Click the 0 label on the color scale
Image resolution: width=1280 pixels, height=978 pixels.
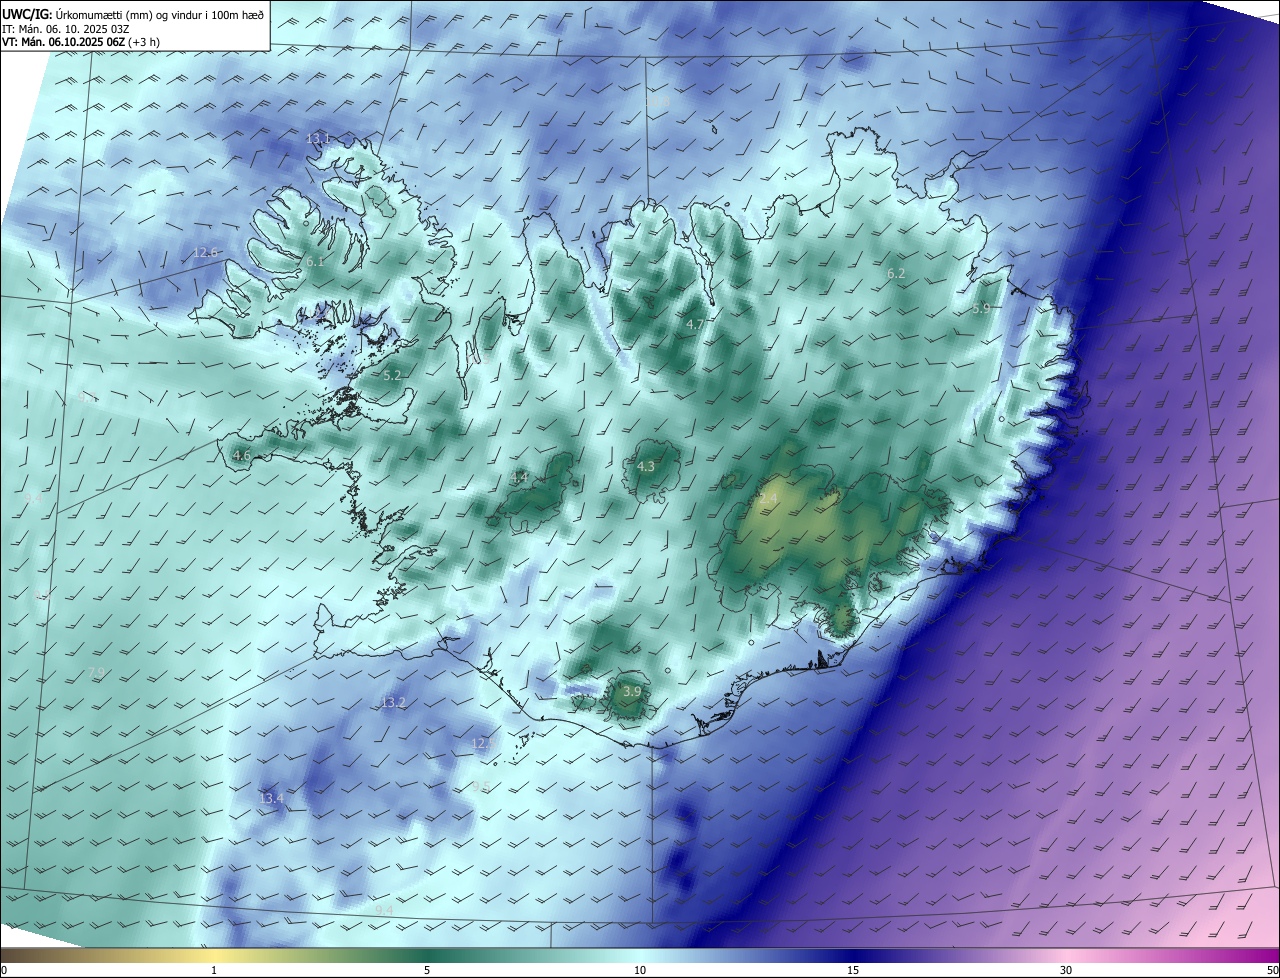pyautogui.click(x=3, y=971)
